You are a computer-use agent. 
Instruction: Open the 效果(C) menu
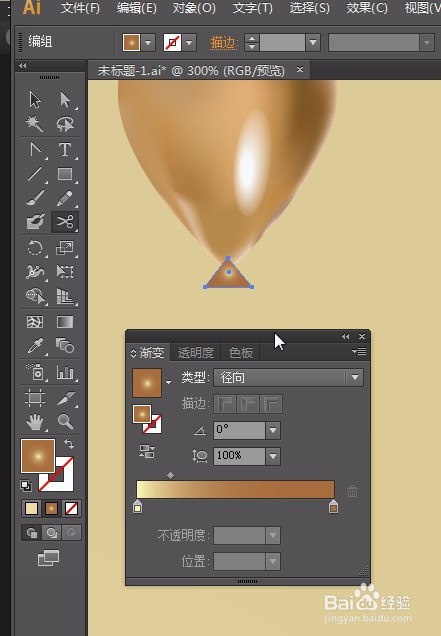click(x=367, y=8)
